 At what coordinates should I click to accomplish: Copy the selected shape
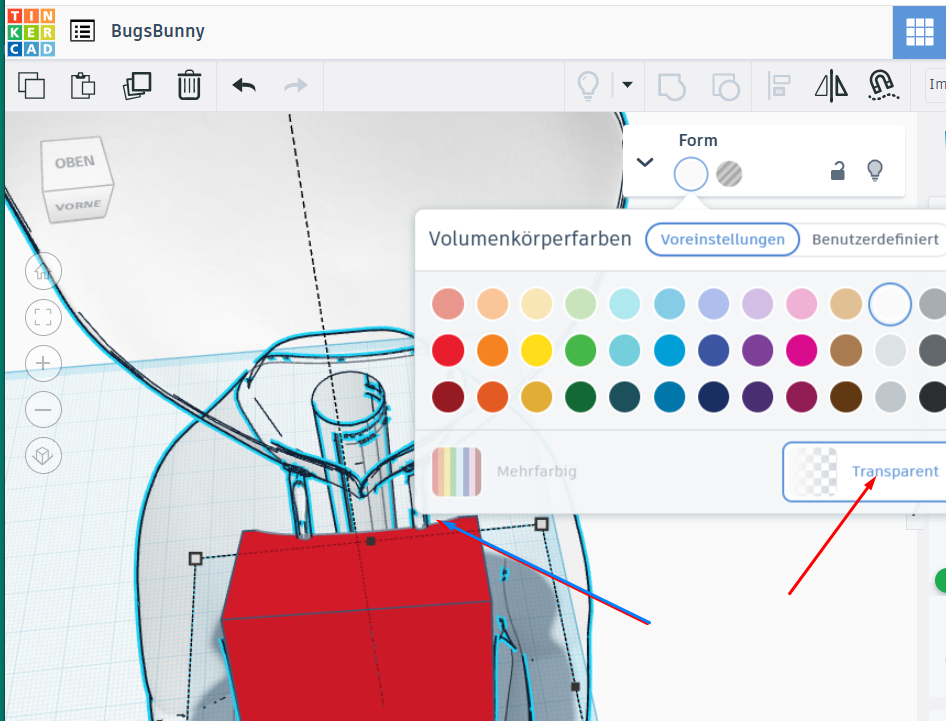coord(31,86)
